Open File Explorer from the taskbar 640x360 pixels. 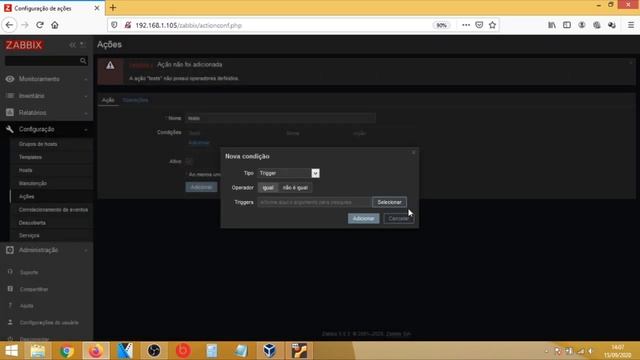tap(38, 351)
